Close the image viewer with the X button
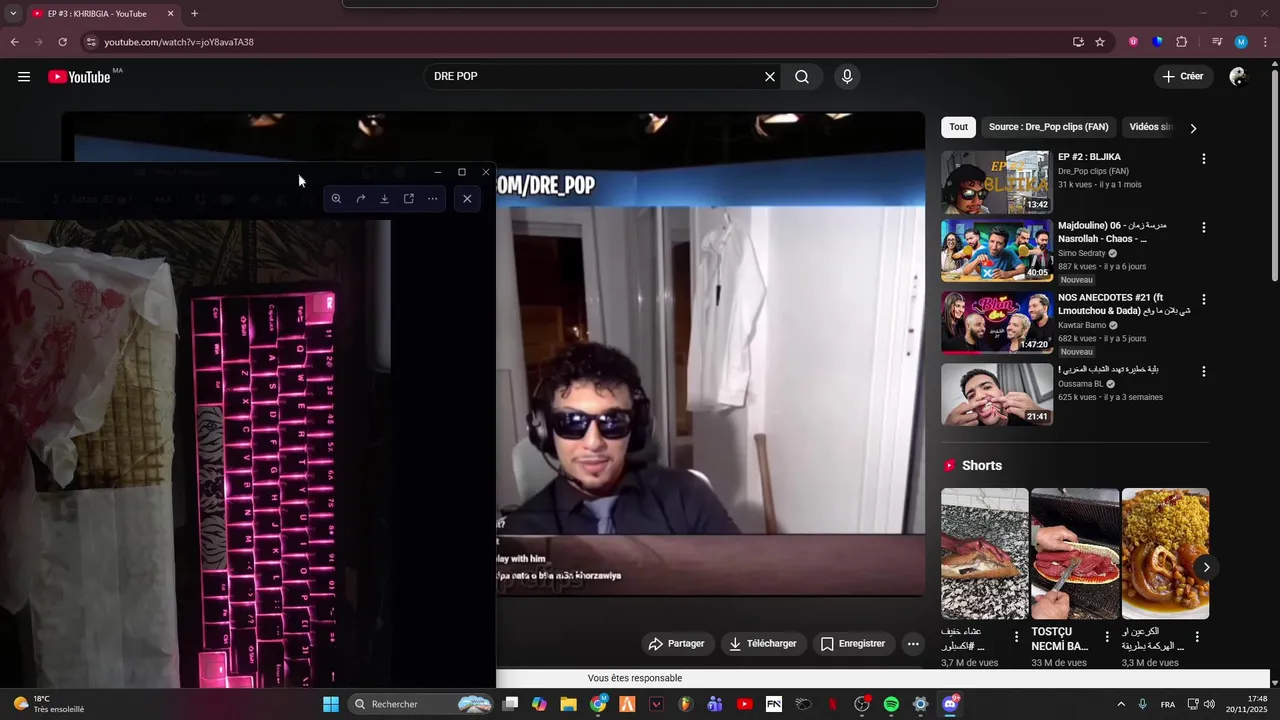 click(467, 199)
